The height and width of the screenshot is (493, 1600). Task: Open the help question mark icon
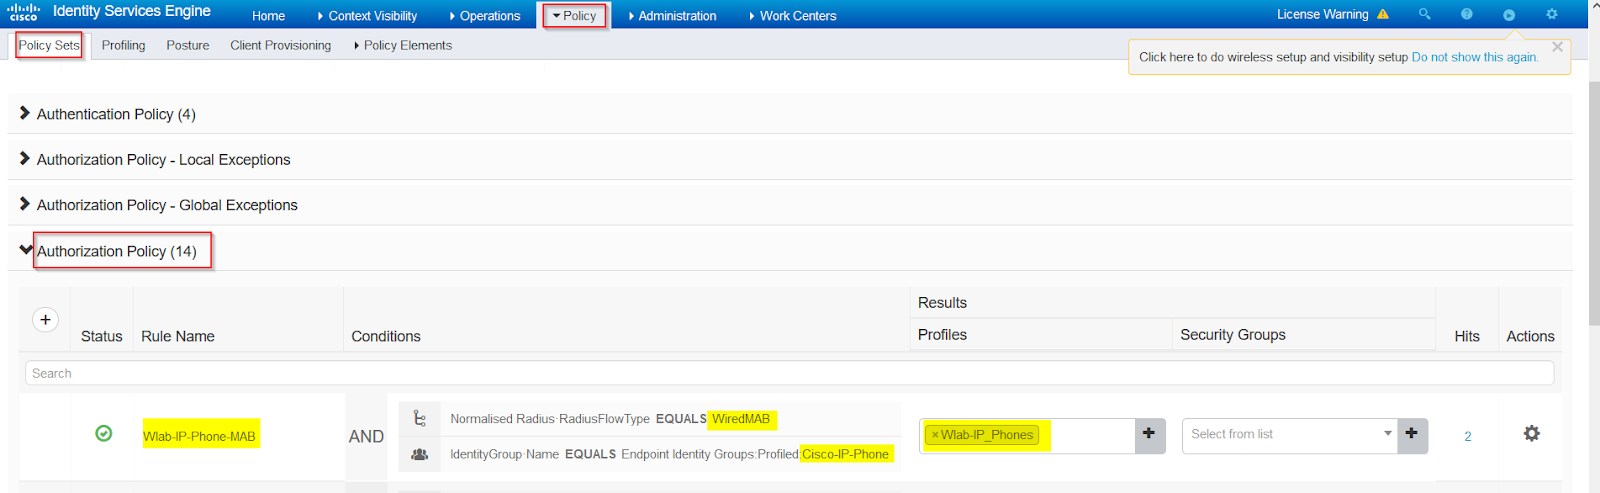point(1467,14)
